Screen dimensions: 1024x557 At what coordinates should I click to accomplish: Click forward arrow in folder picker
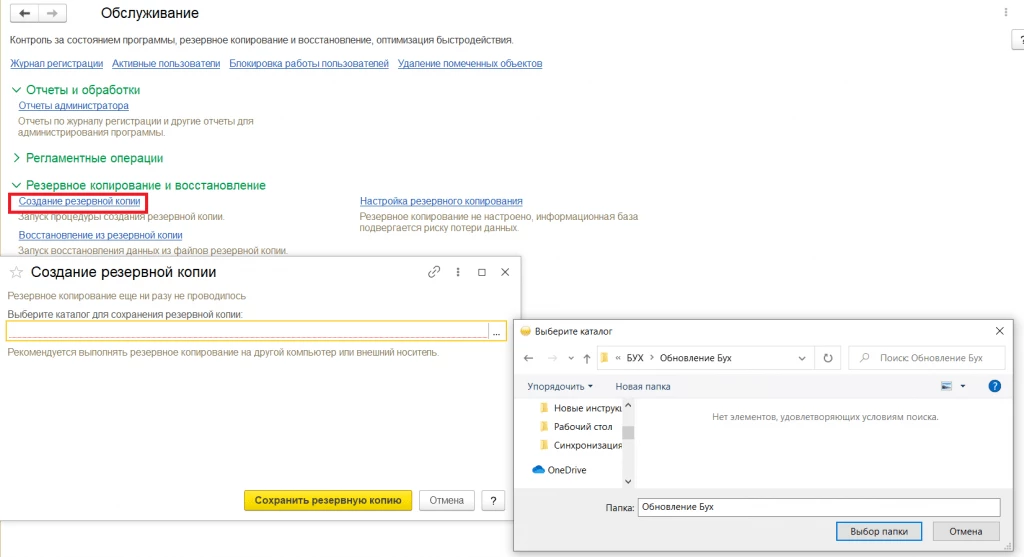click(552, 358)
